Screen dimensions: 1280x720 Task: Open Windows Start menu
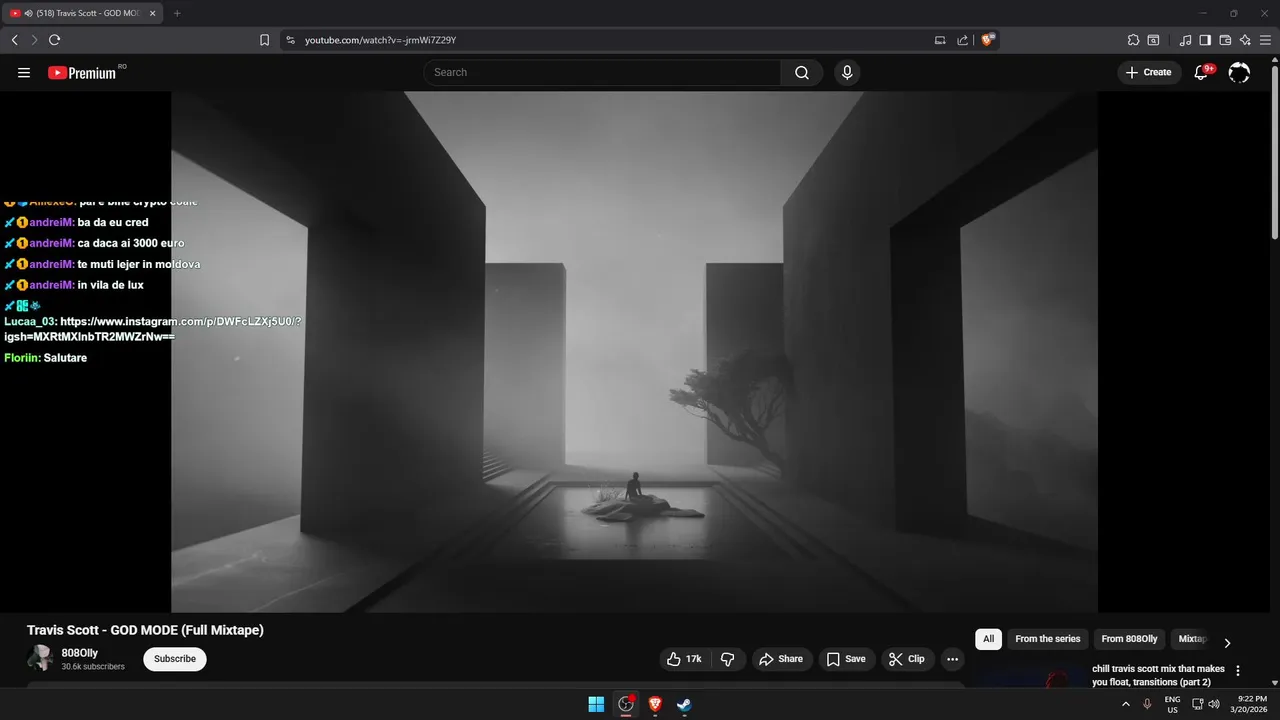pos(596,704)
